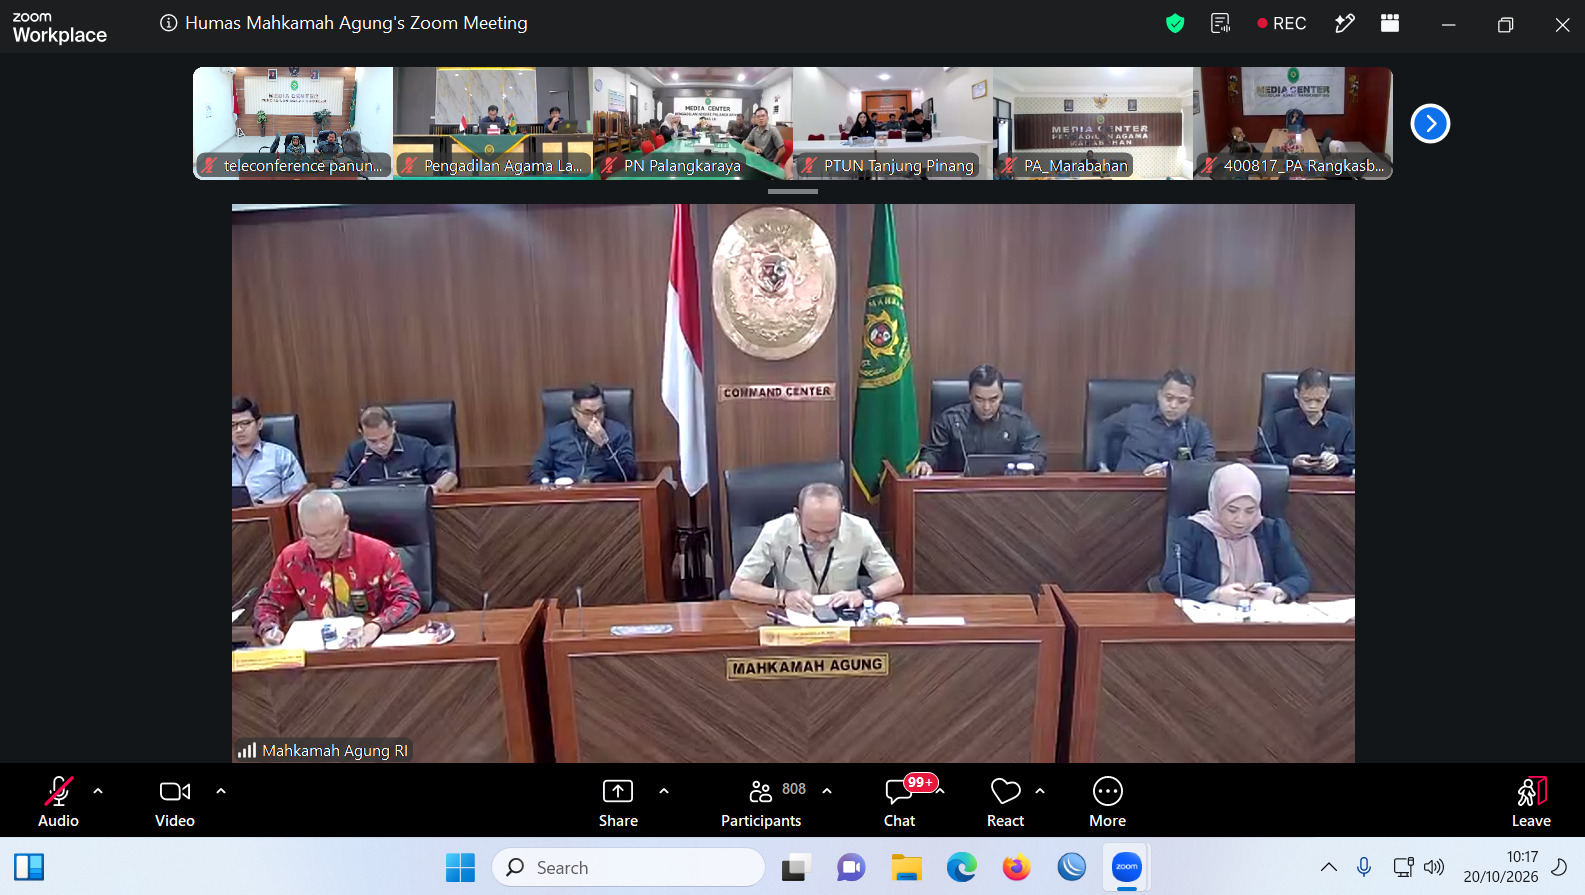Click the Zoom icon in the taskbar
The width and height of the screenshot is (1585, 895).
pyautogui.click(x=1127, y=867)
